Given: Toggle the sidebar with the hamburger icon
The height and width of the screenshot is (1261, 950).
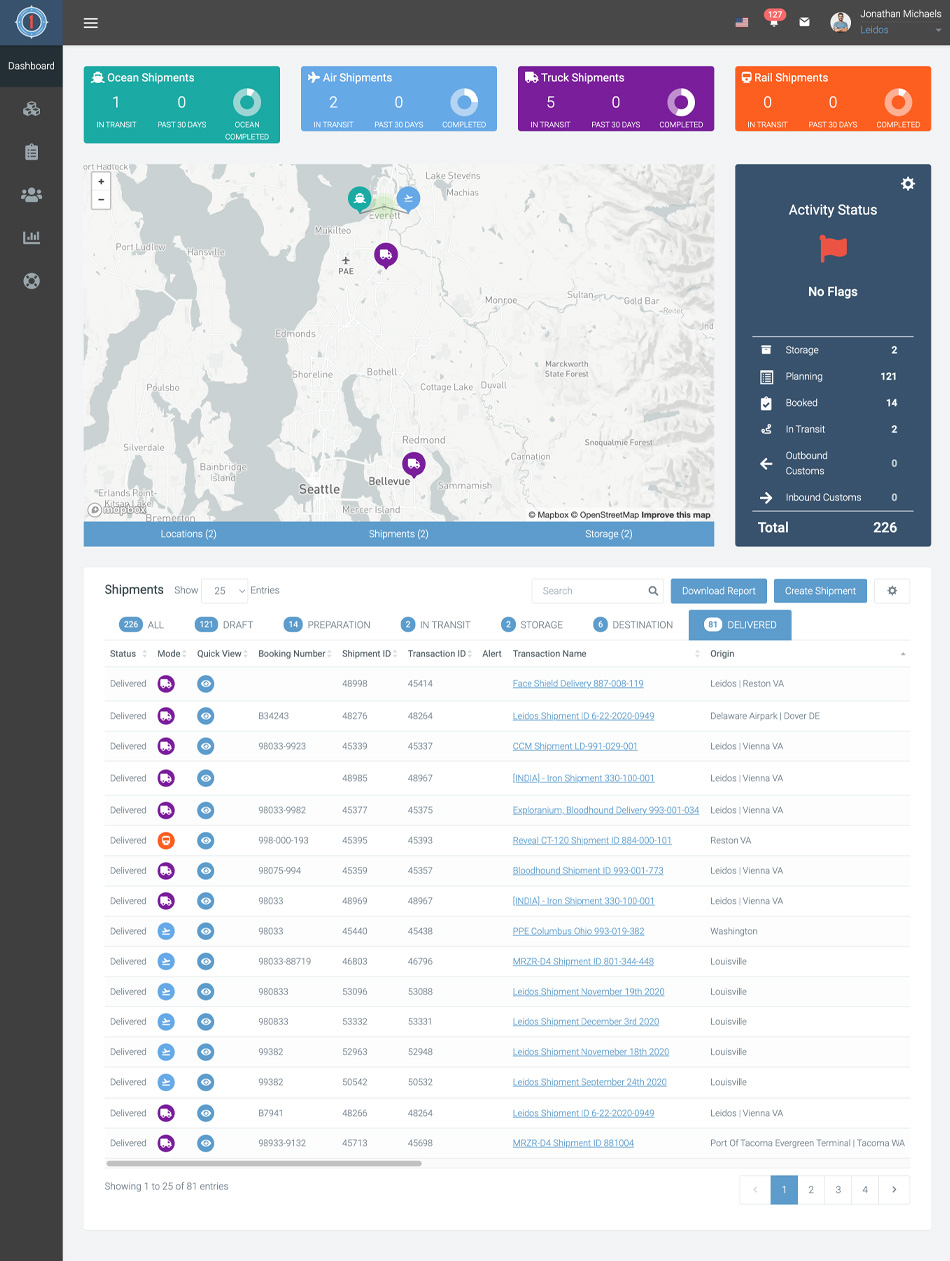Looking at the screenshot, I should pos(91,23).
